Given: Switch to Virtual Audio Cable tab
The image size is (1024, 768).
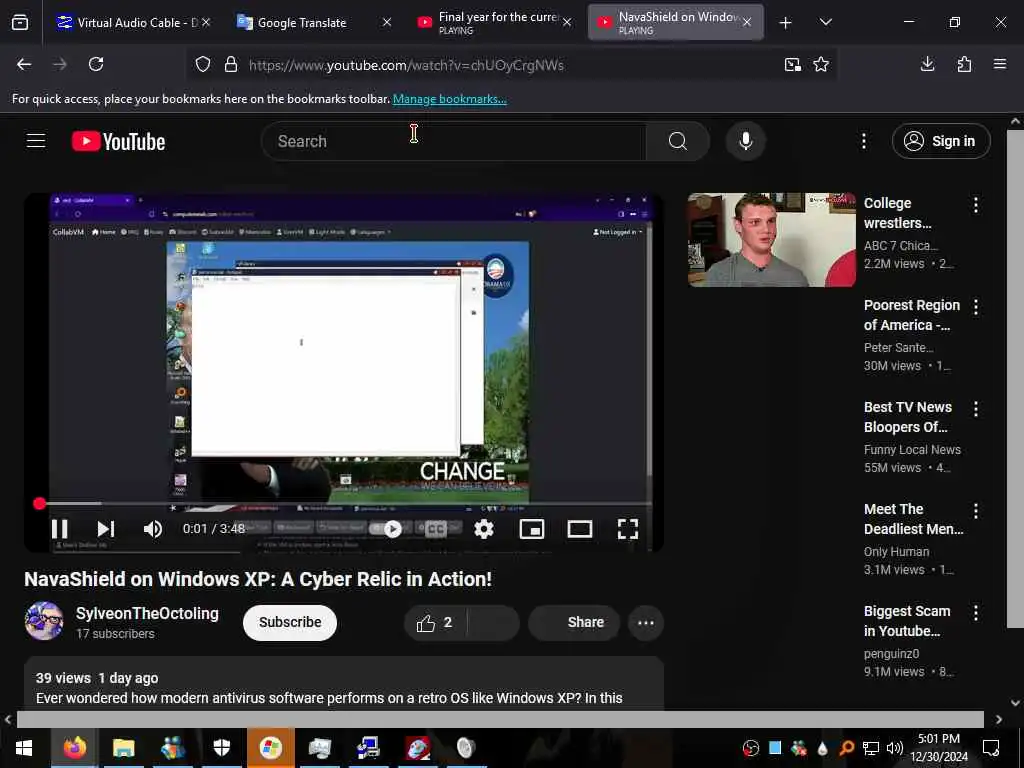Looking at the screenshot, I should click(x=133, y=22).
